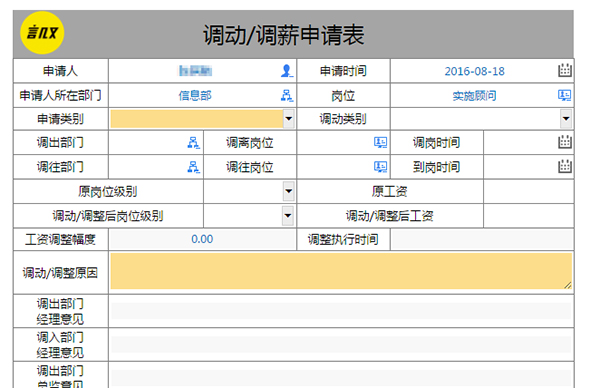Viewport: 600px width, 388px height.
Task: Click the yellow logo in the header
Action: [42, 33]
